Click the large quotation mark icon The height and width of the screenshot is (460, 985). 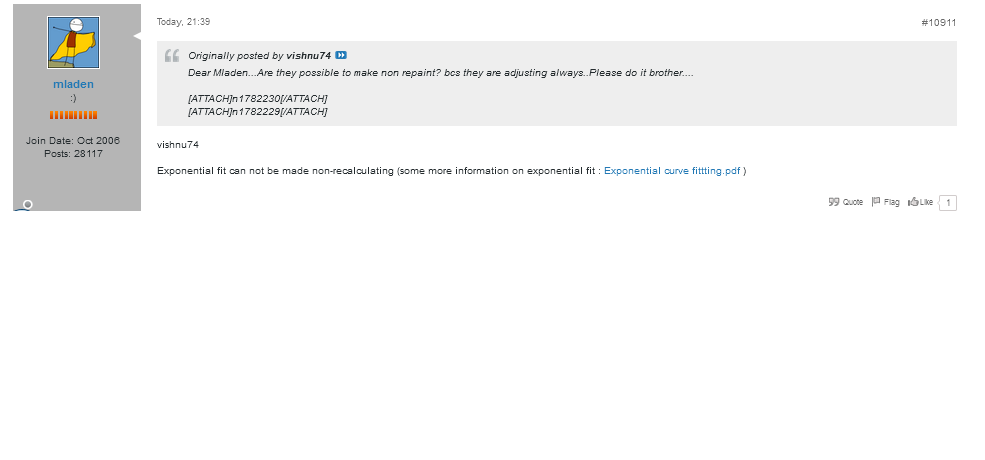172,56
